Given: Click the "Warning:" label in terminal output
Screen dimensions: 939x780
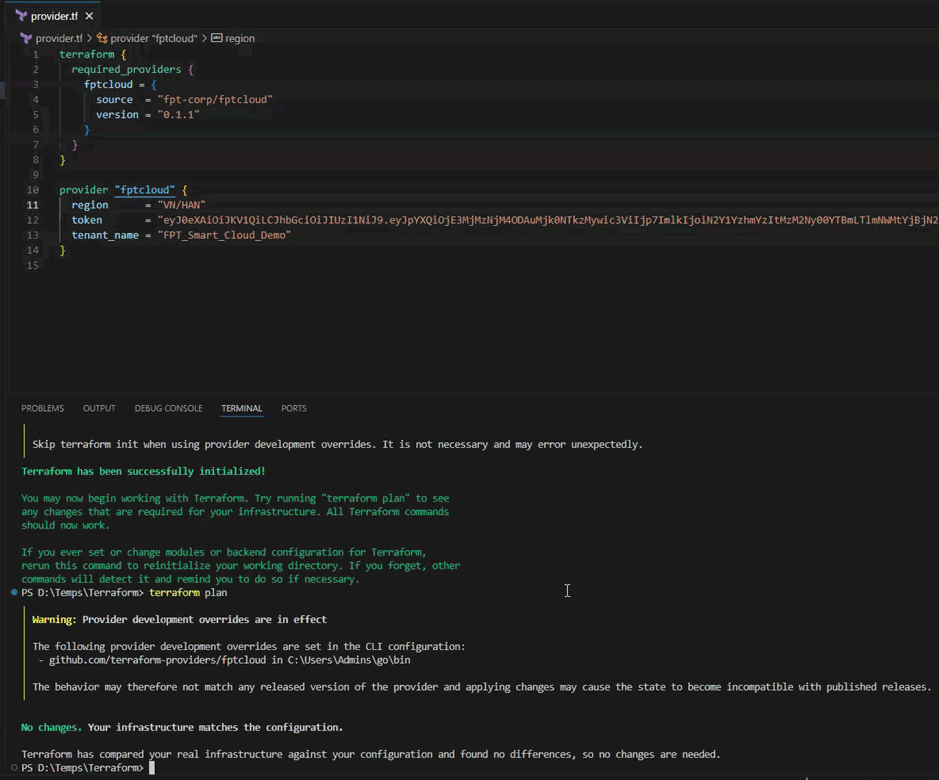Looking at the screenshot, I should click(54, 619).
